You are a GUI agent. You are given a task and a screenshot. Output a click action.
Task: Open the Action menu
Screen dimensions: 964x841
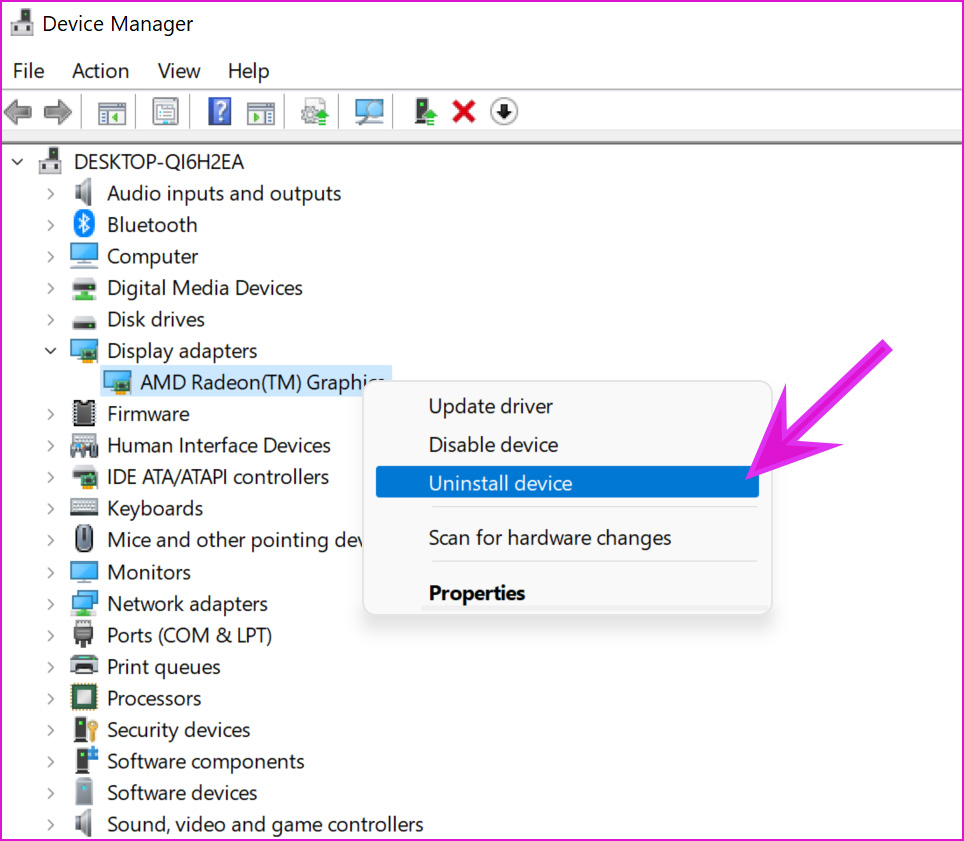click(100, 71)
